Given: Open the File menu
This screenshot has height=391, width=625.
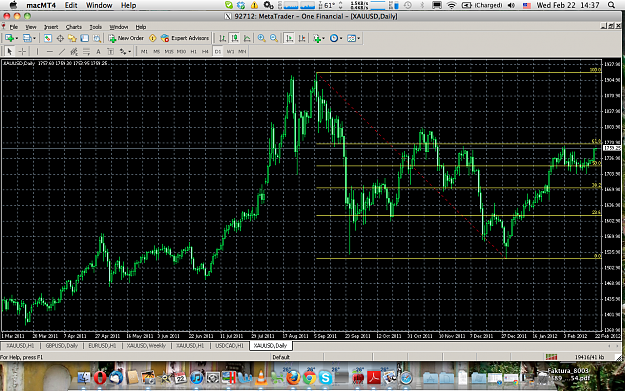Looking at the screenshot, I should click(x=14, y=27).
